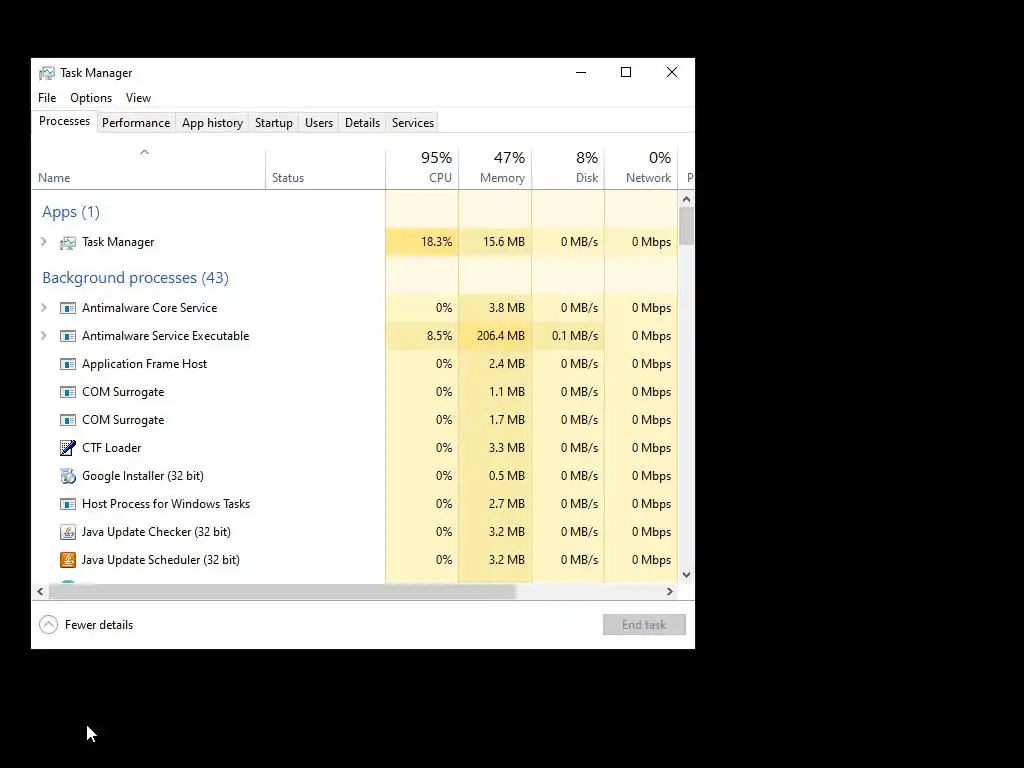Click the icon of the COM Surrogate row using 1.7 MB
Viewport: 1024px width, 768px height.
pyautogui.click(x=68, y=420)
